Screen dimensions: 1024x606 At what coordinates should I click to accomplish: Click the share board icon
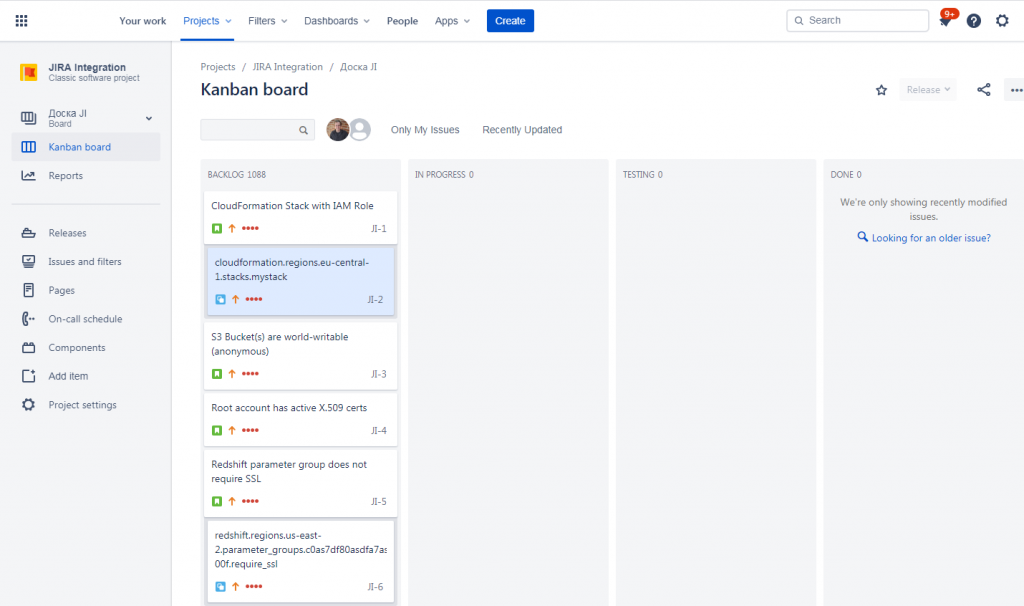click(984, 90)
